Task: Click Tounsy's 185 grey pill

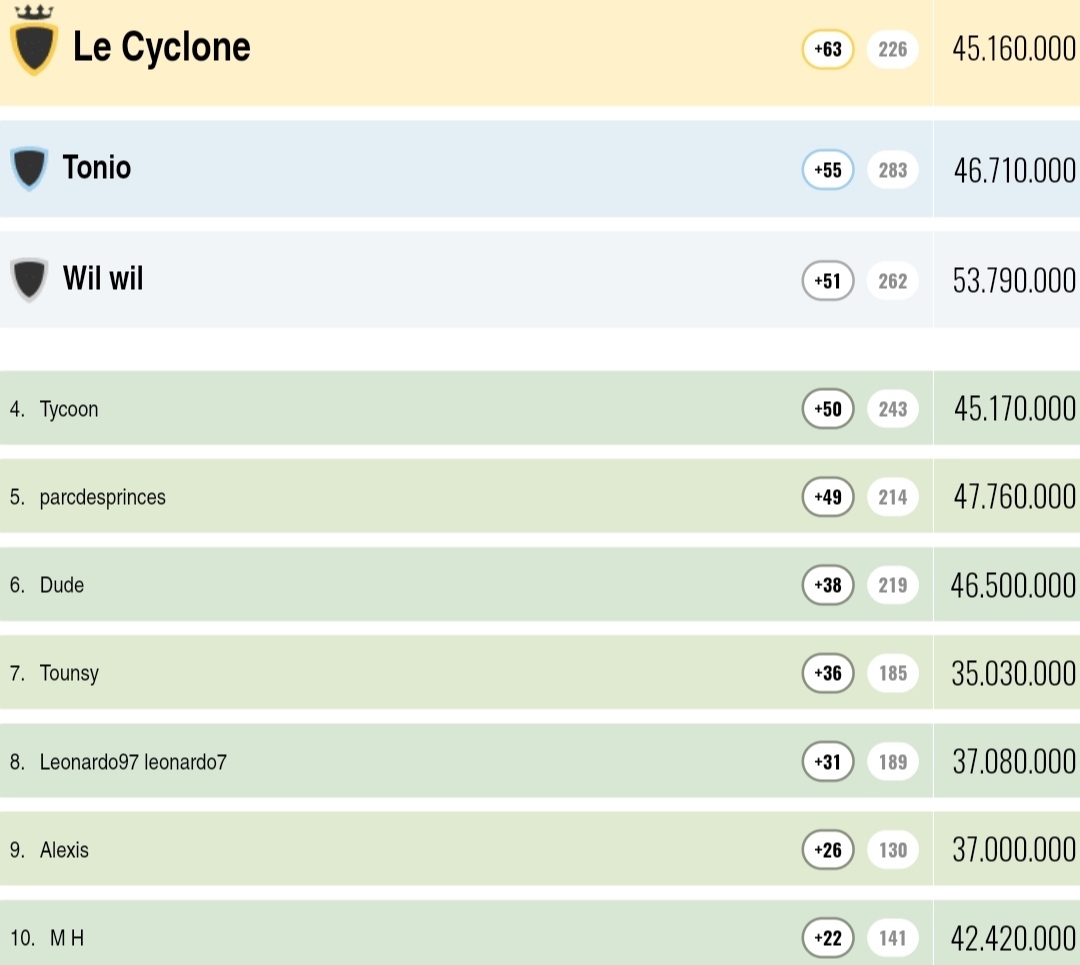Action: point(893,673)
